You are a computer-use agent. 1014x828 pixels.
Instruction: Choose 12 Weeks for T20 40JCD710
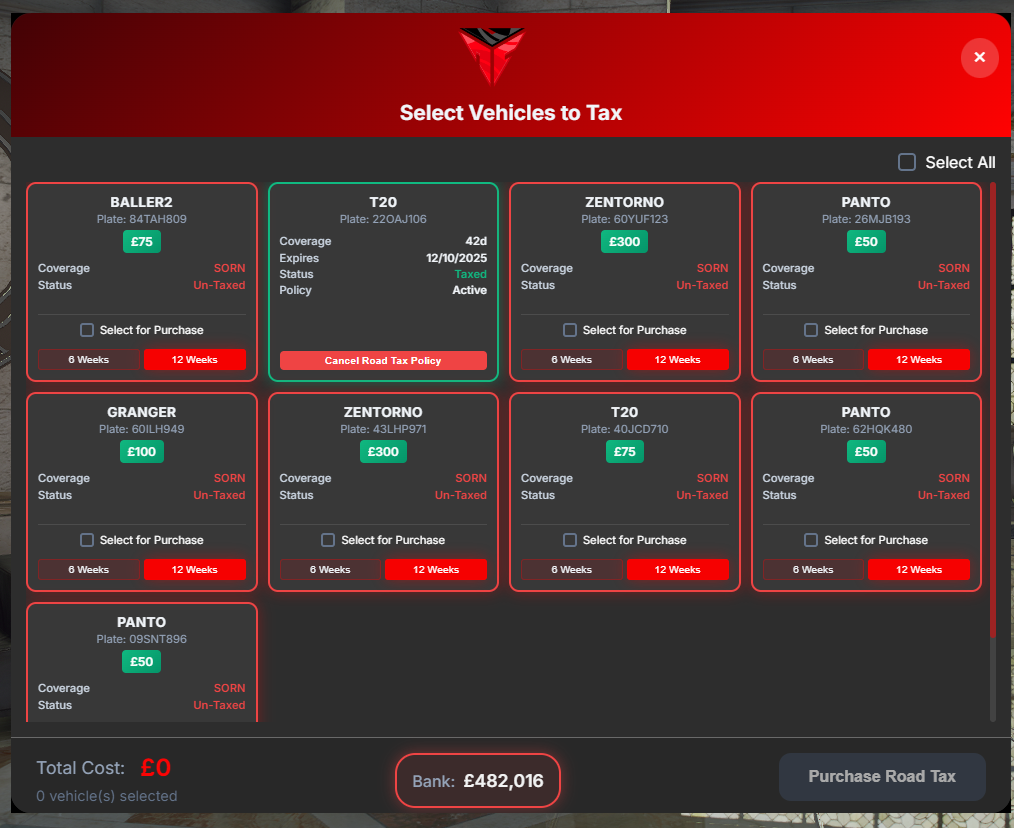coord(678,570)
